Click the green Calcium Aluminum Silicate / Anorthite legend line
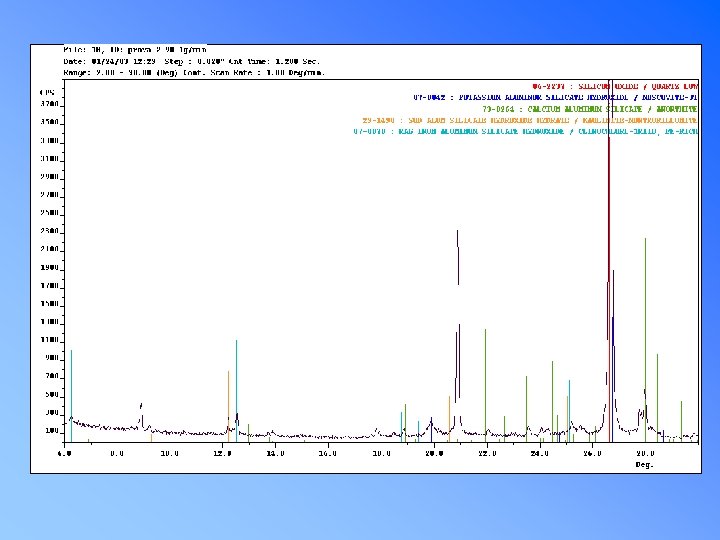This screenshot has height=540, width=720. [590, 109]
